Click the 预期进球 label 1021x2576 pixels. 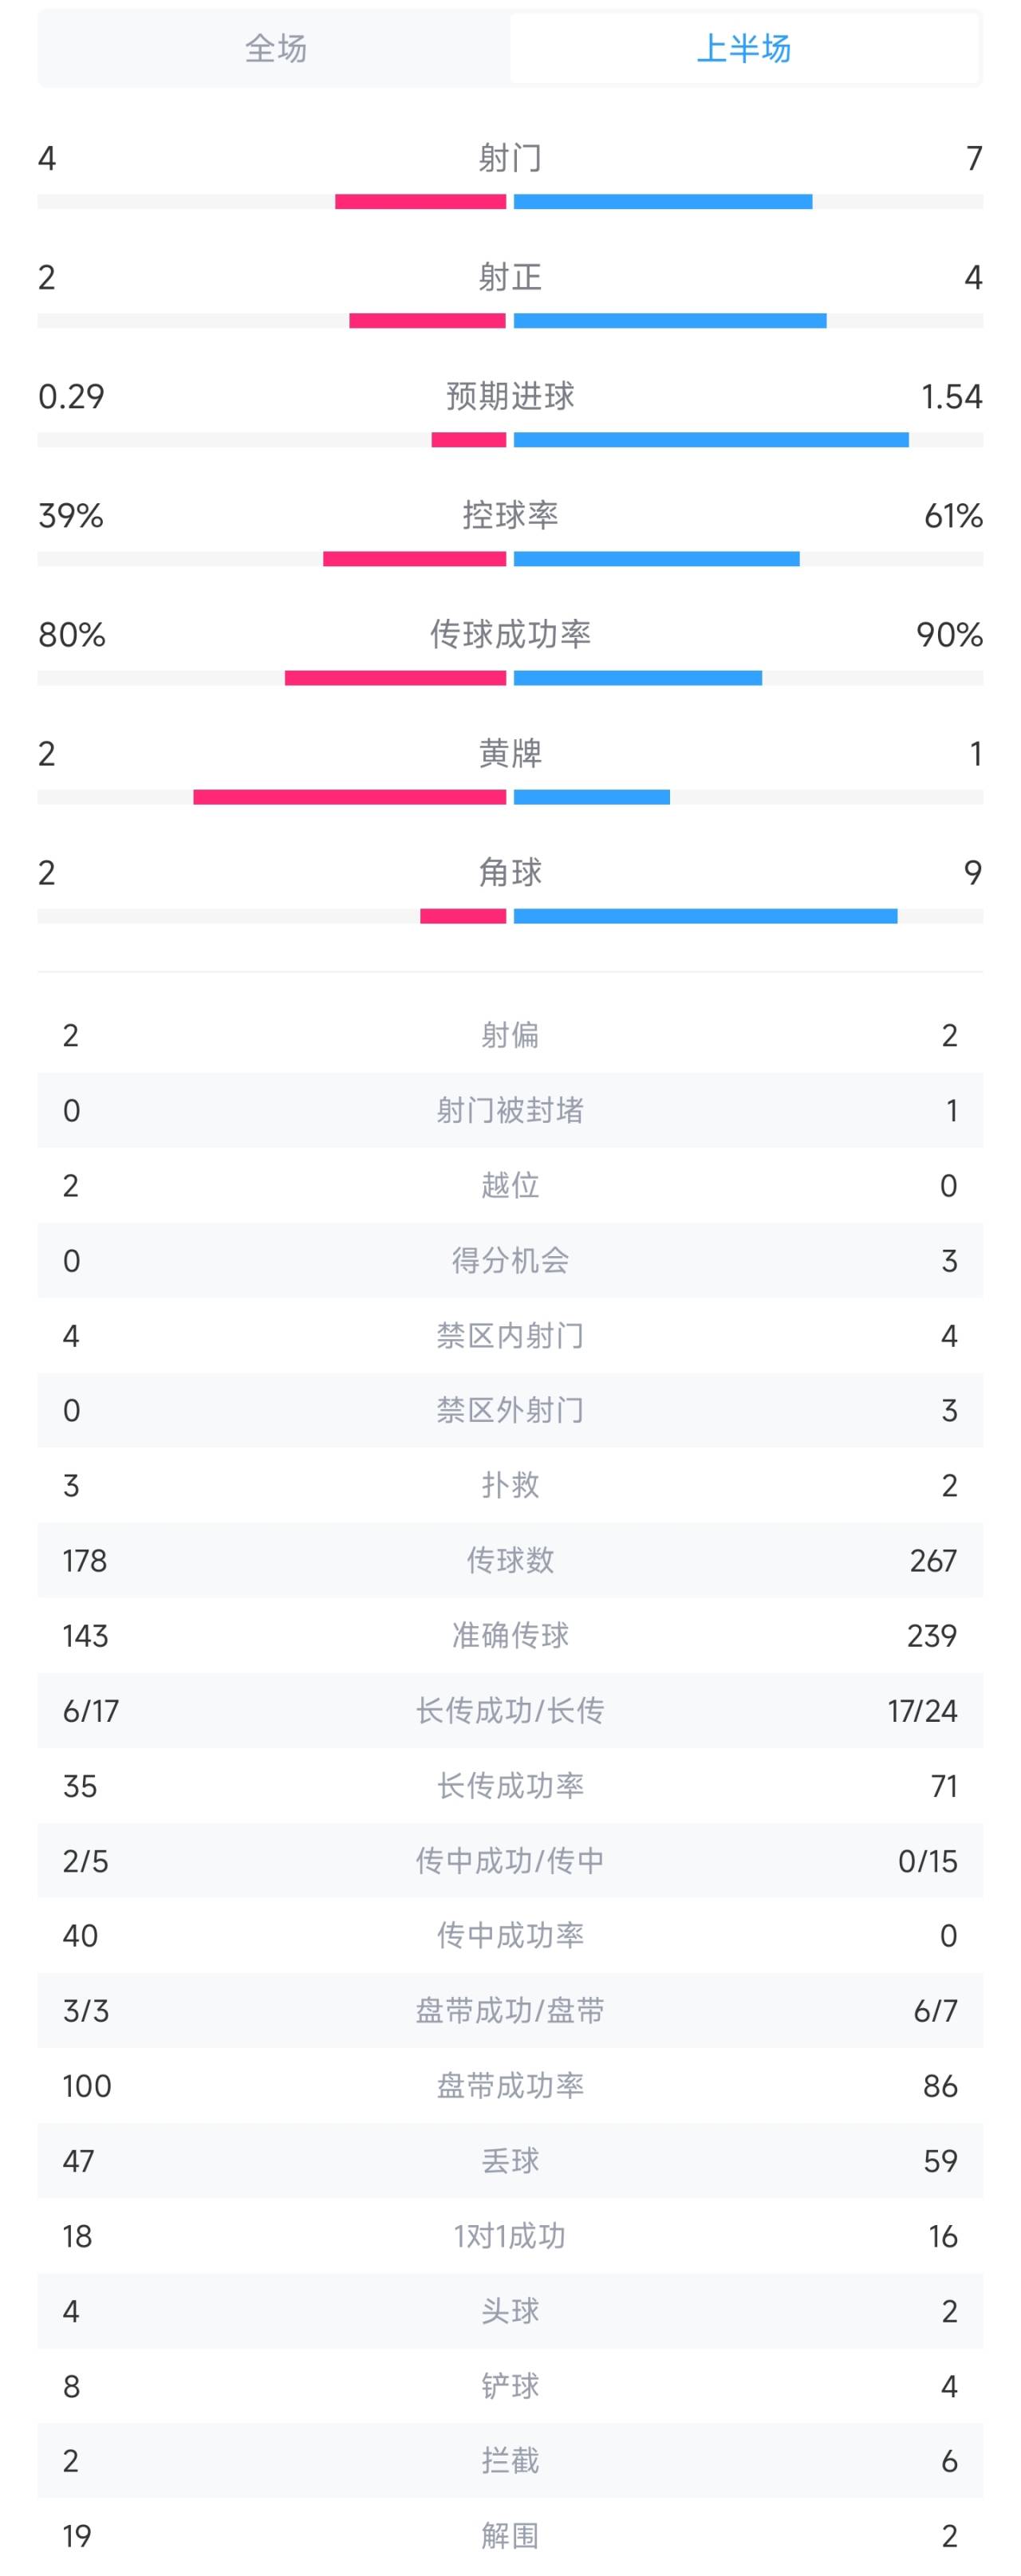point(510,396)
